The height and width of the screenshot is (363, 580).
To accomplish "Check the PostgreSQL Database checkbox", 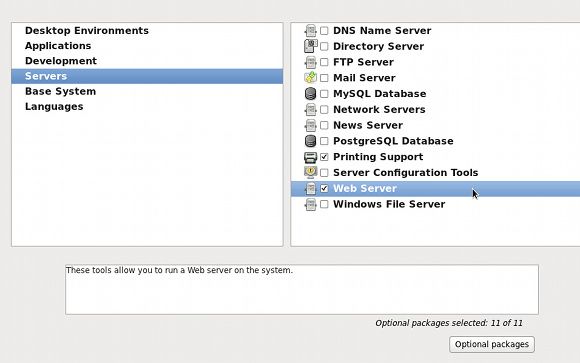I will point(324,141).
